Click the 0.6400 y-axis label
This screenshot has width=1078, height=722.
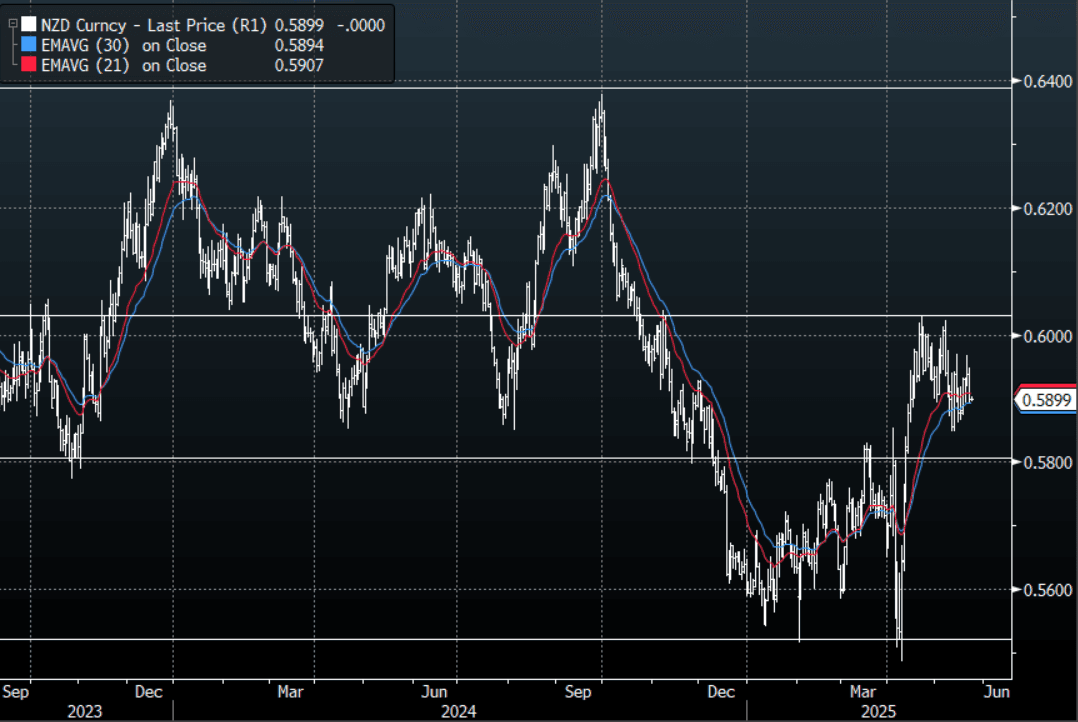[x=1048, y=82]
